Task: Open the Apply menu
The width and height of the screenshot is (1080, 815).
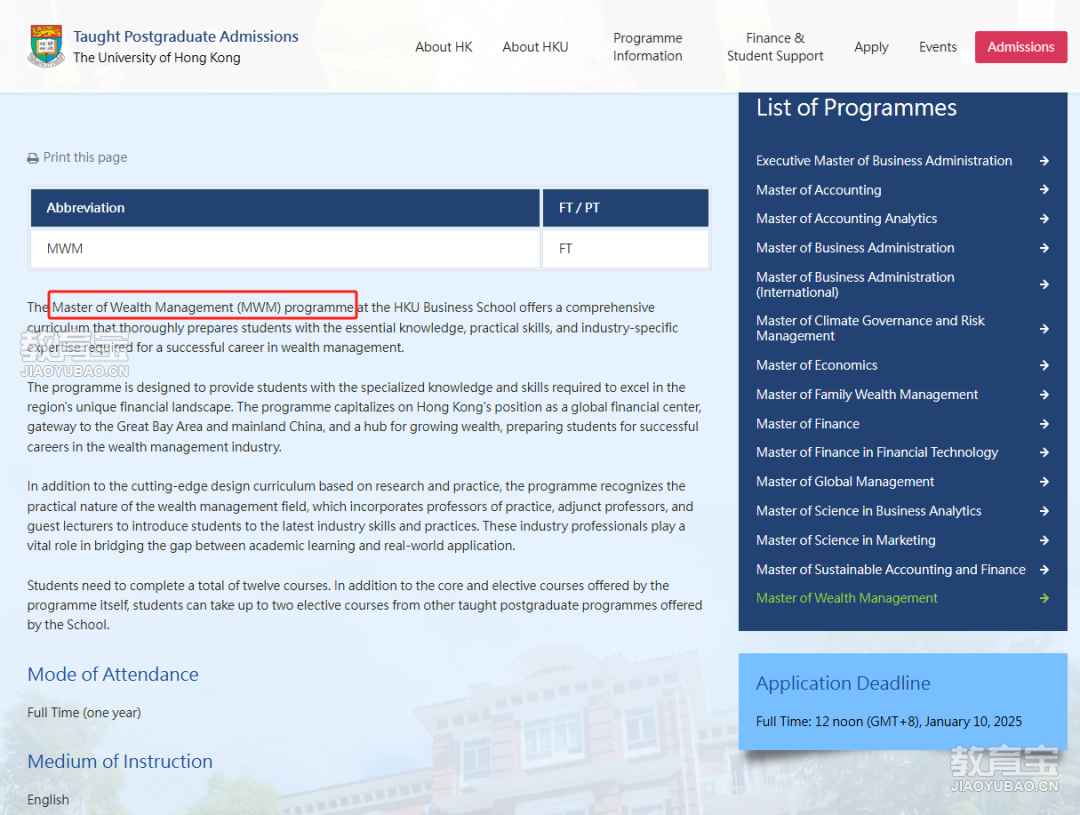Action: (871, 47)
